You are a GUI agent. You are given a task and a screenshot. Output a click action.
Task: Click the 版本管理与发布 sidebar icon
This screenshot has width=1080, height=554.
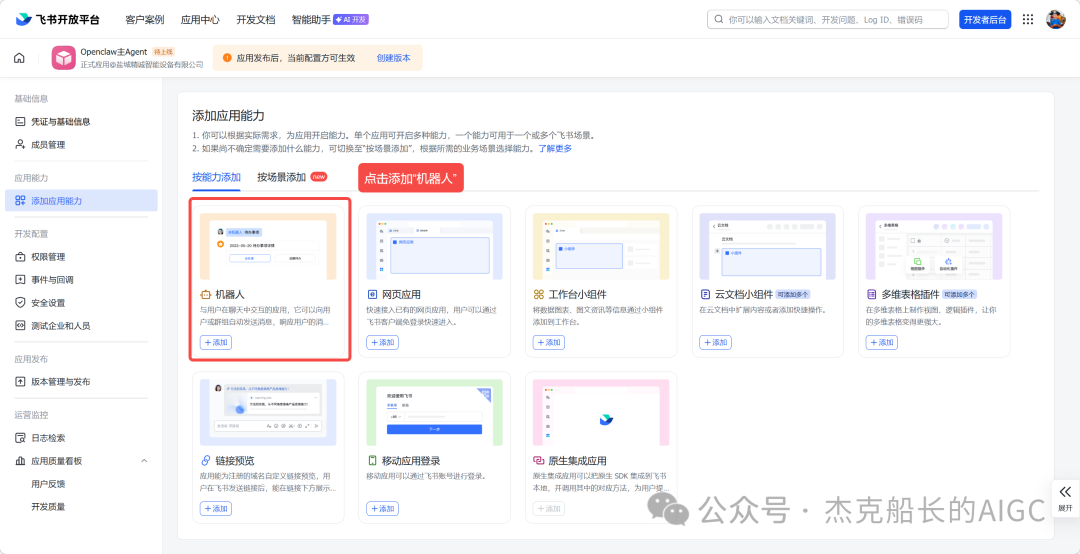click(x=20, y=382)
